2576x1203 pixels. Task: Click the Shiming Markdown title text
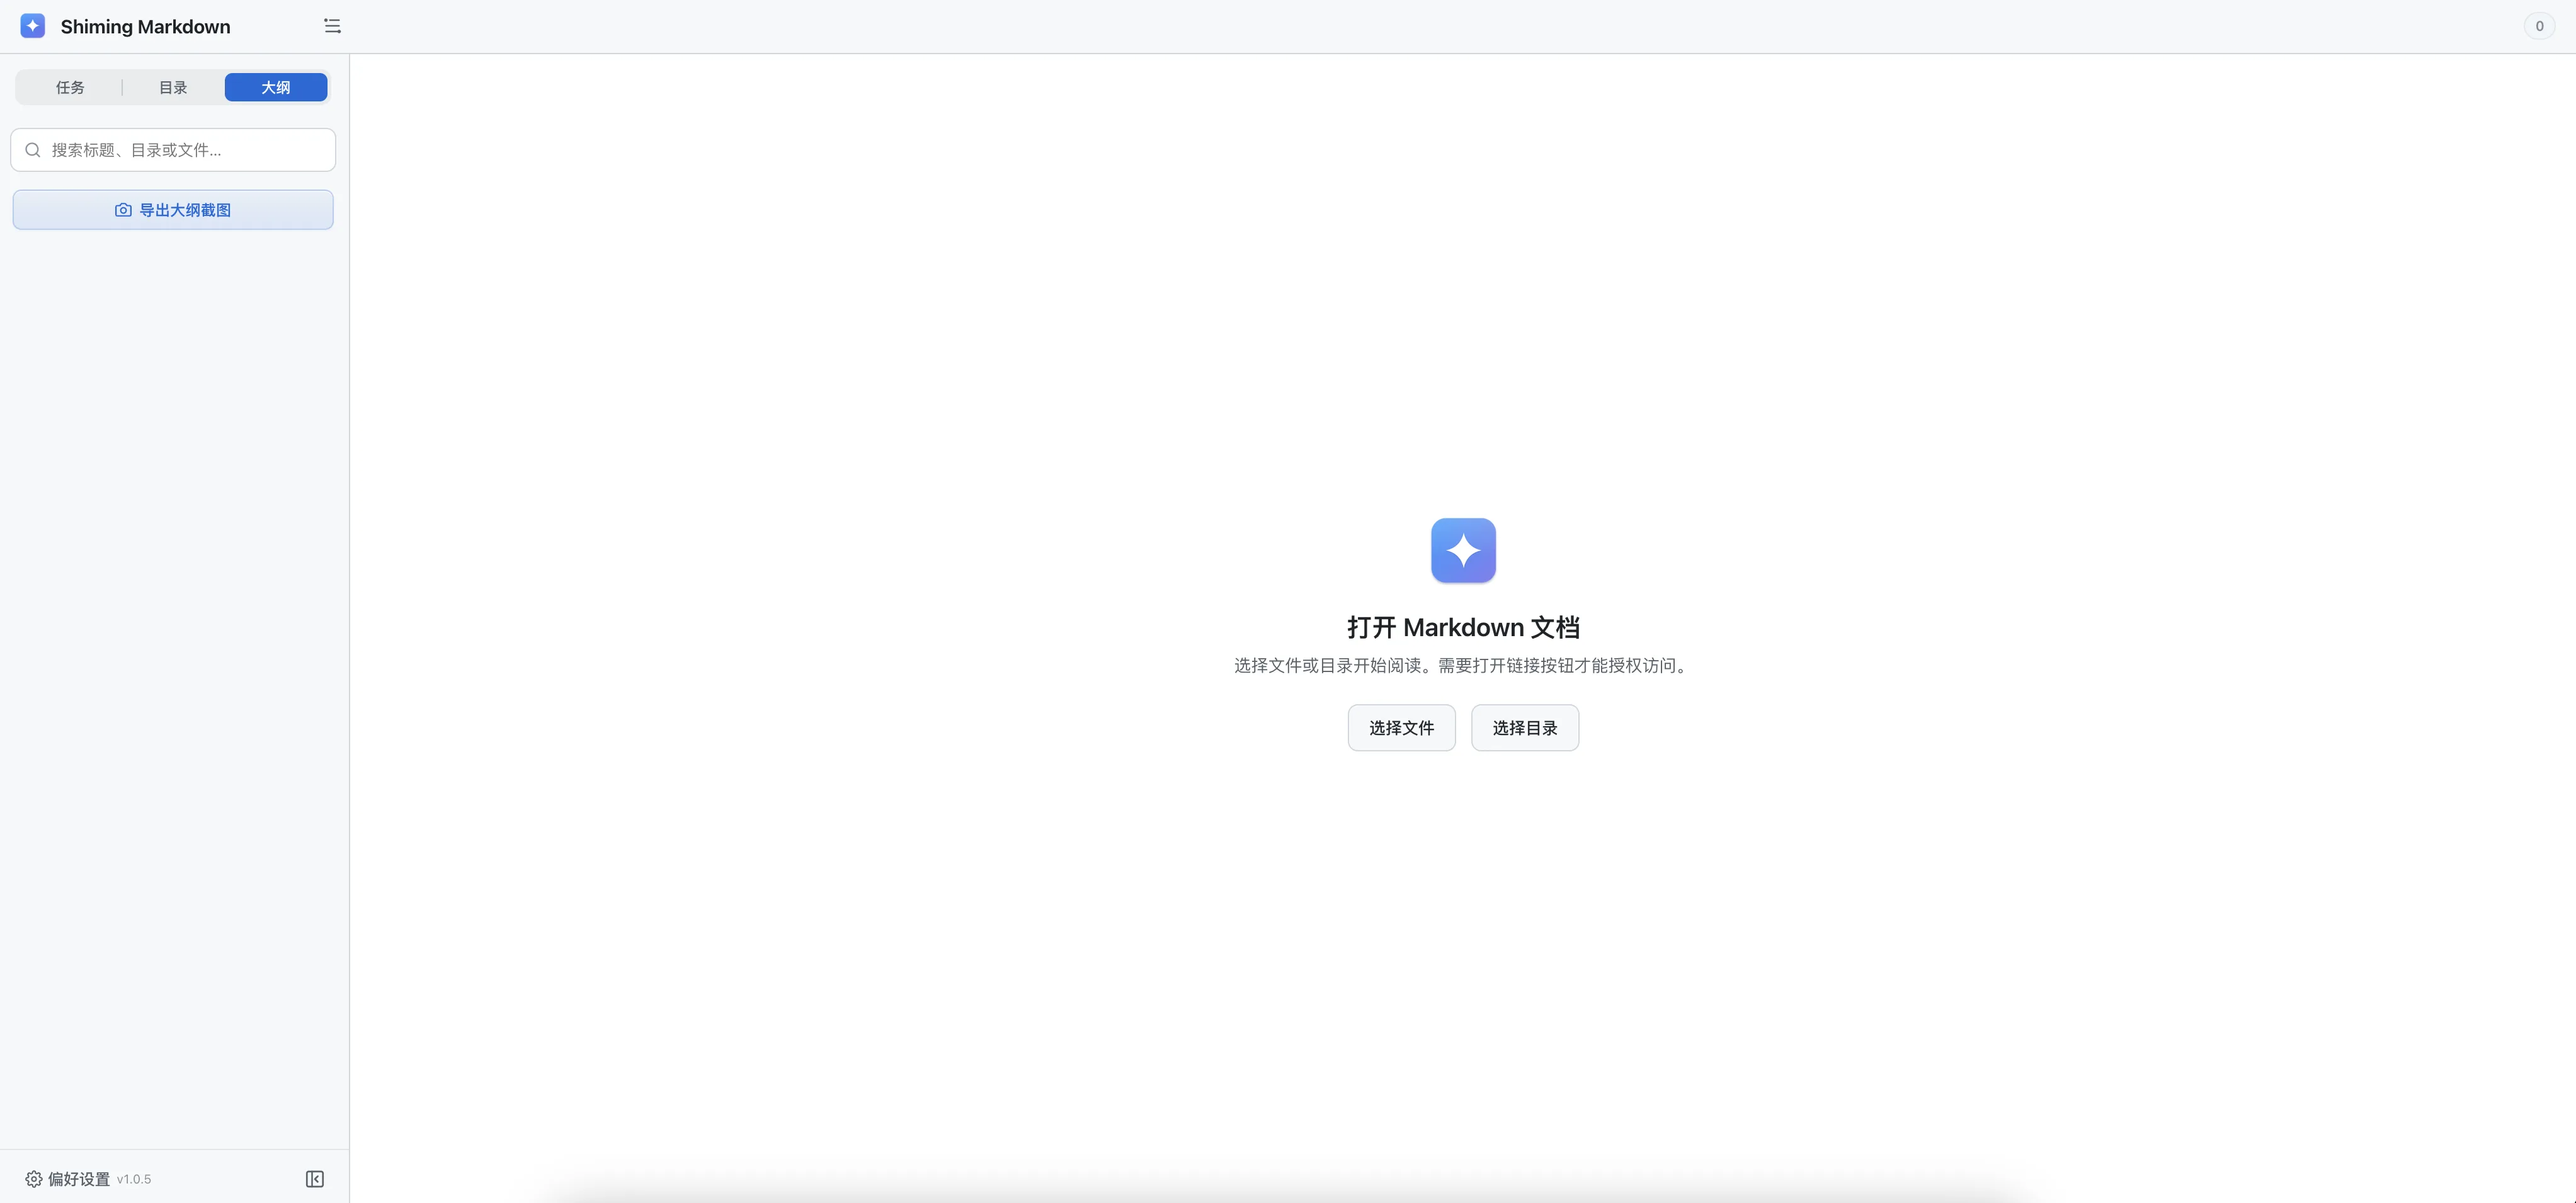pos(146,27)
